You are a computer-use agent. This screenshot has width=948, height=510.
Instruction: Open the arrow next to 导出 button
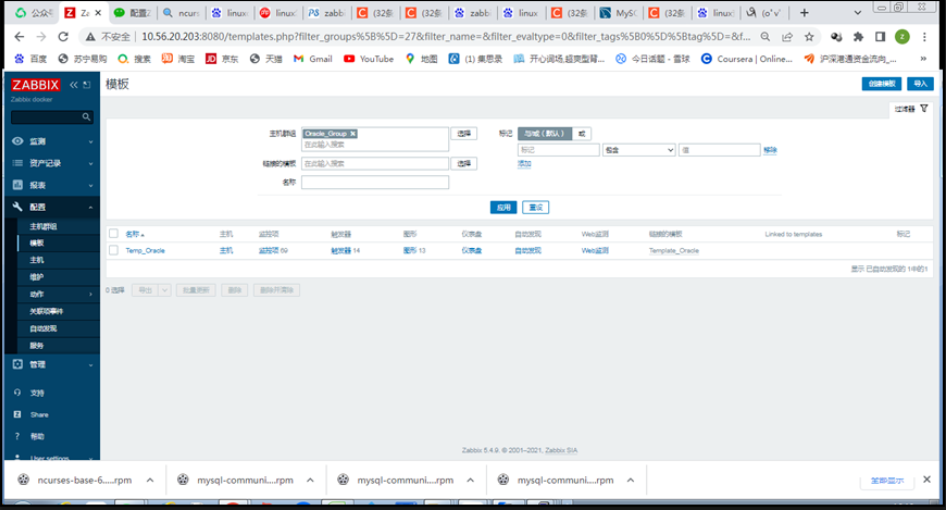click(x=165, y=290)
